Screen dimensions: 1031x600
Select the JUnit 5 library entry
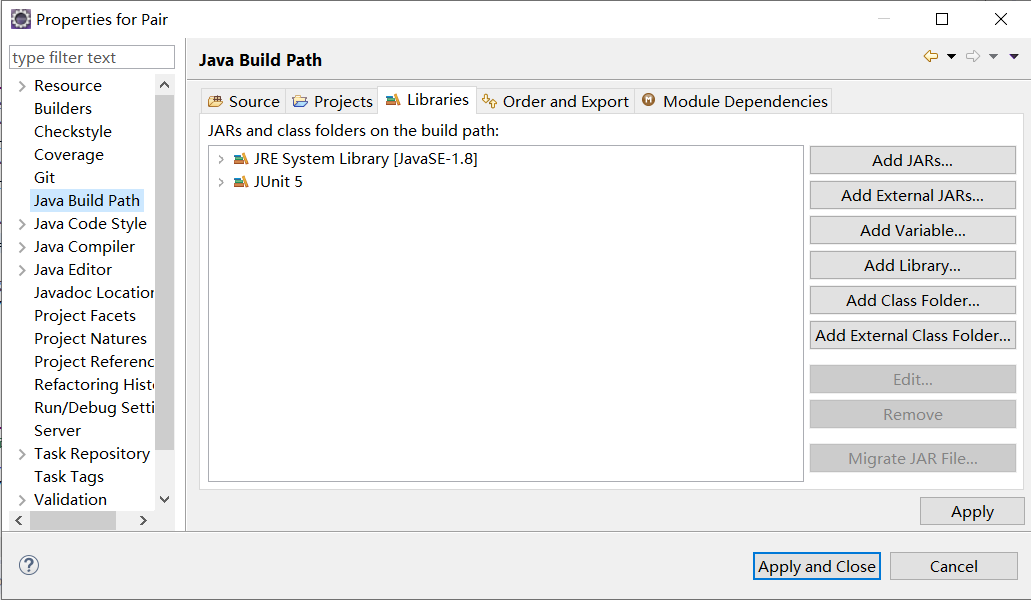278,182
